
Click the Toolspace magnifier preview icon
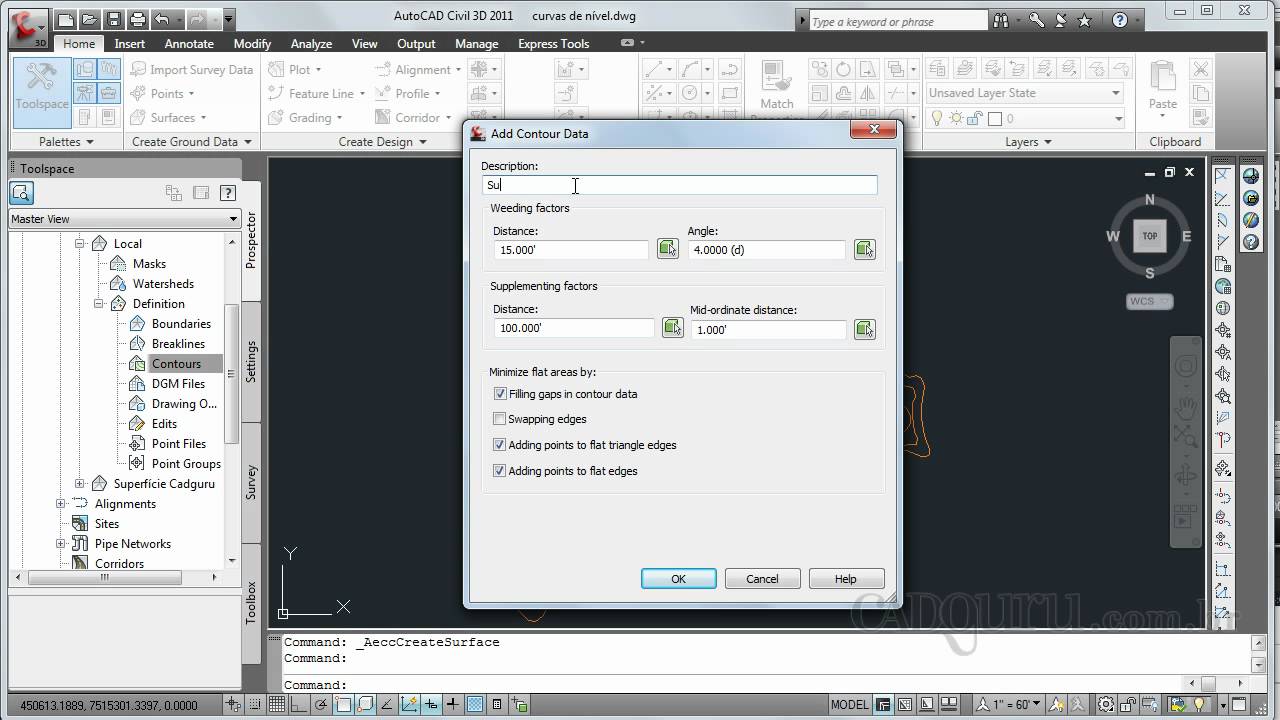pyautogui.click(x=22, y=193)
